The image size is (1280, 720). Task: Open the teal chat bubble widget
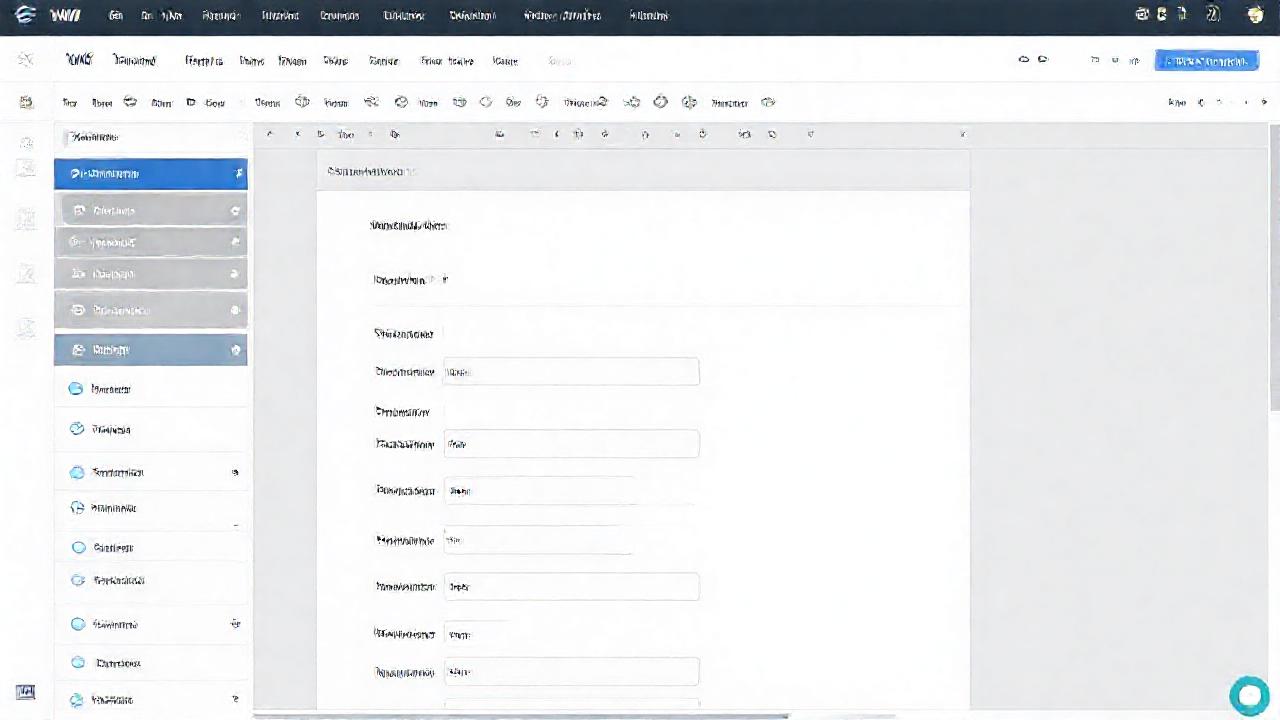pos(1248,696)
